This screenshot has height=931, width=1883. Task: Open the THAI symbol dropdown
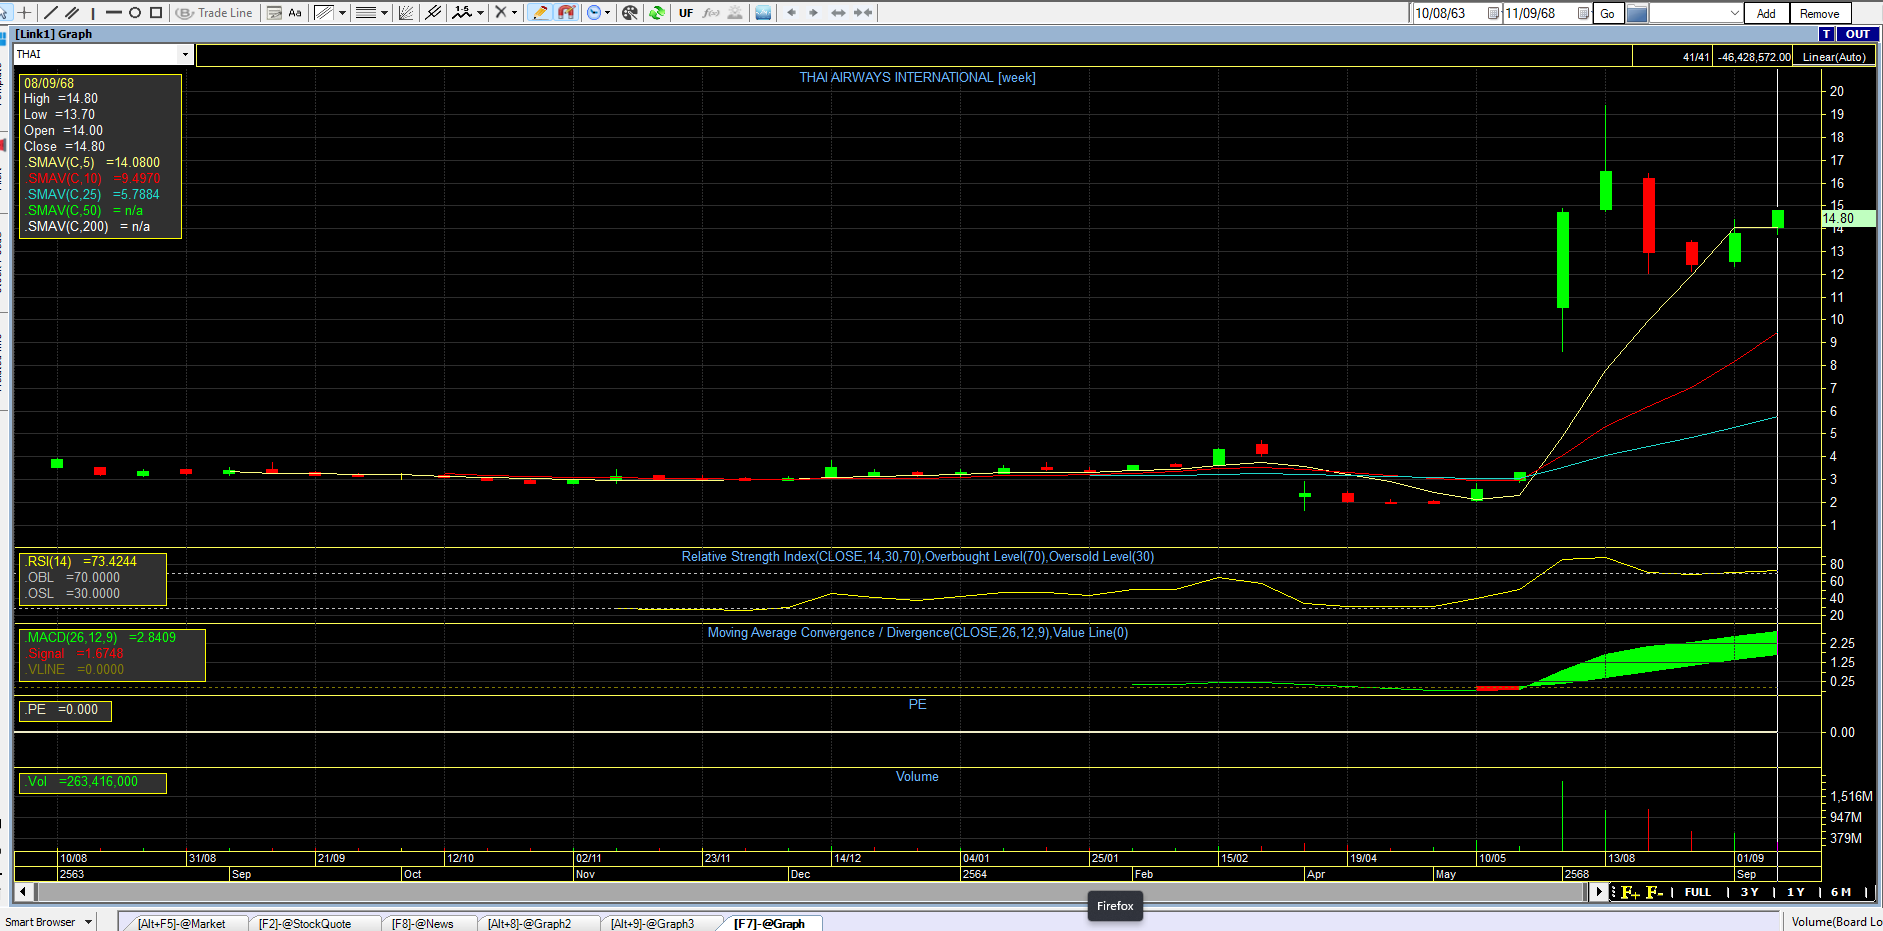[x=185, y=54]
